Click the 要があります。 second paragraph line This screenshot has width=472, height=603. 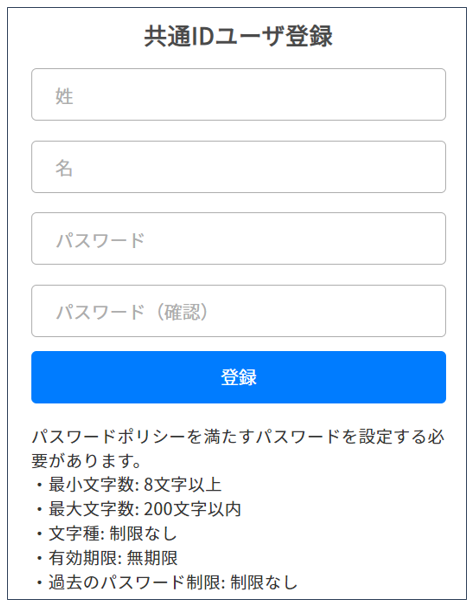pos(87,461)
